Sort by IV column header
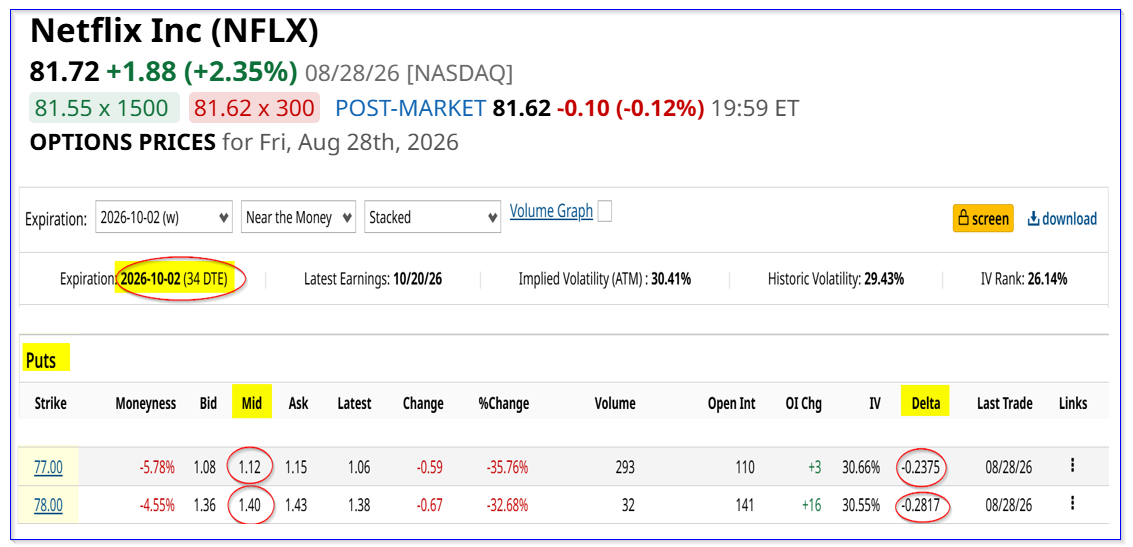 point(874,403)
